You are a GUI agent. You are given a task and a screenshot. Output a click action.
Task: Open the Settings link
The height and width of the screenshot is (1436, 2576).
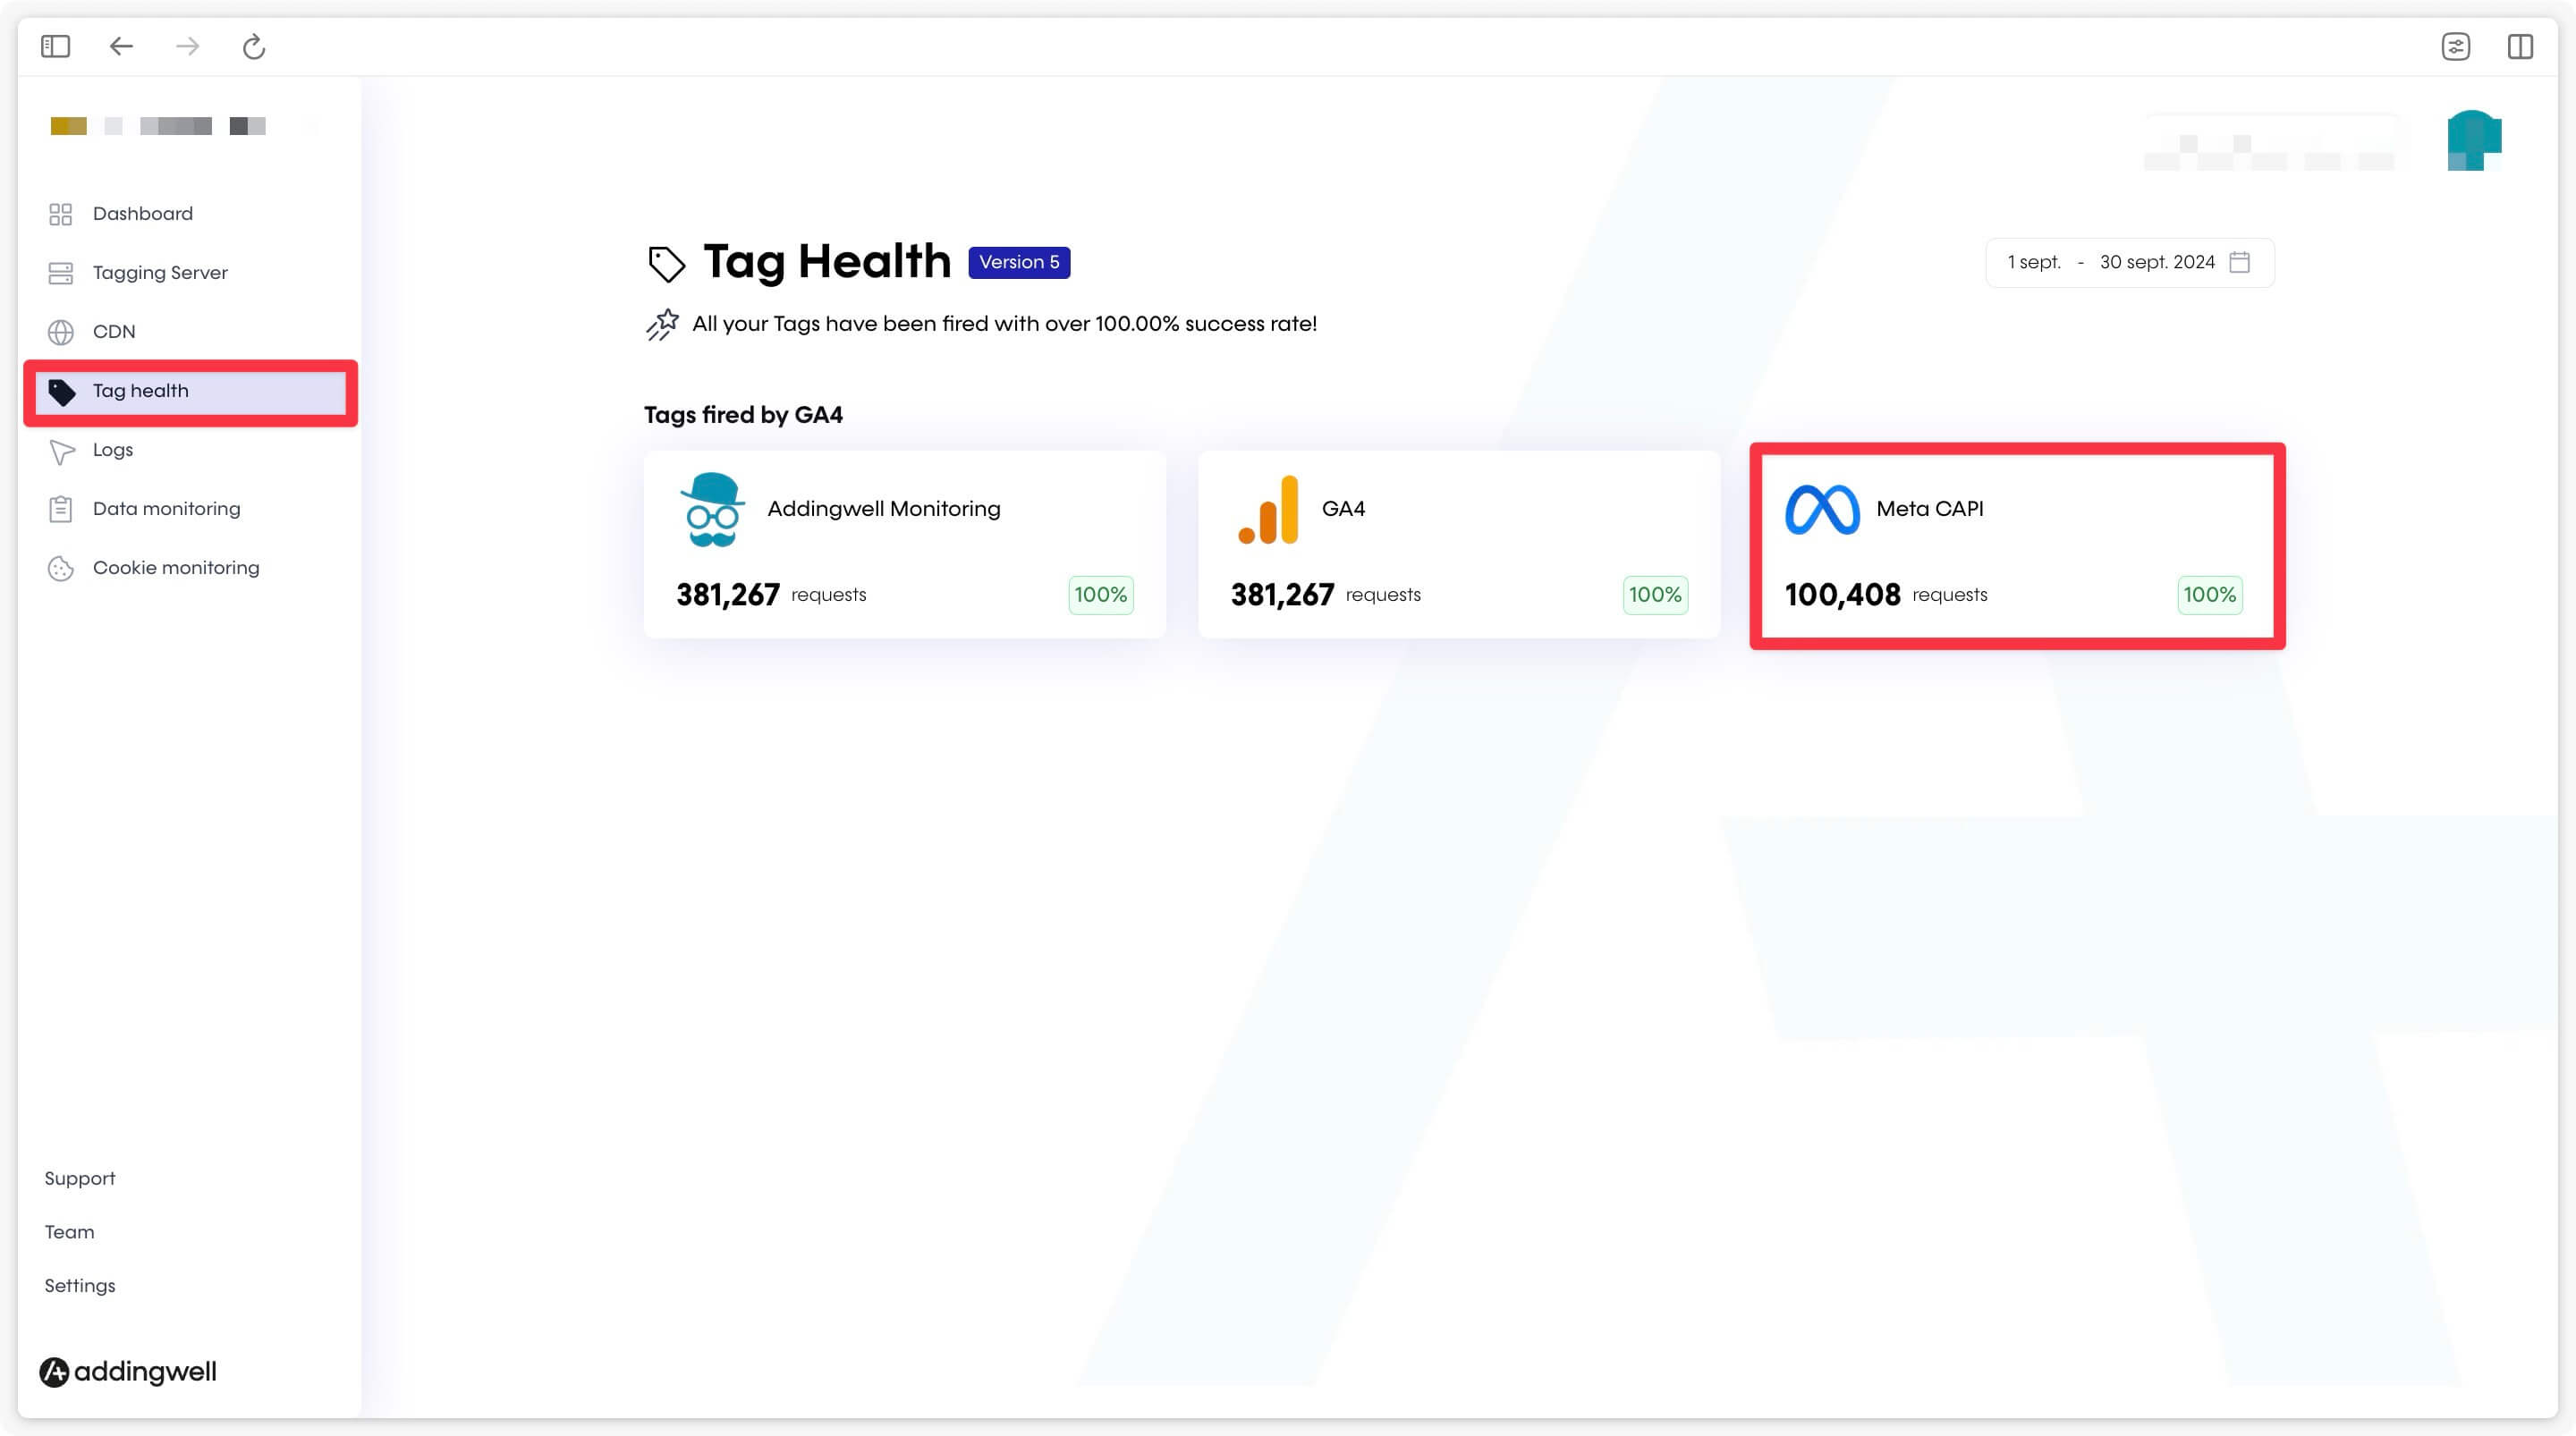pos(80,1286)
